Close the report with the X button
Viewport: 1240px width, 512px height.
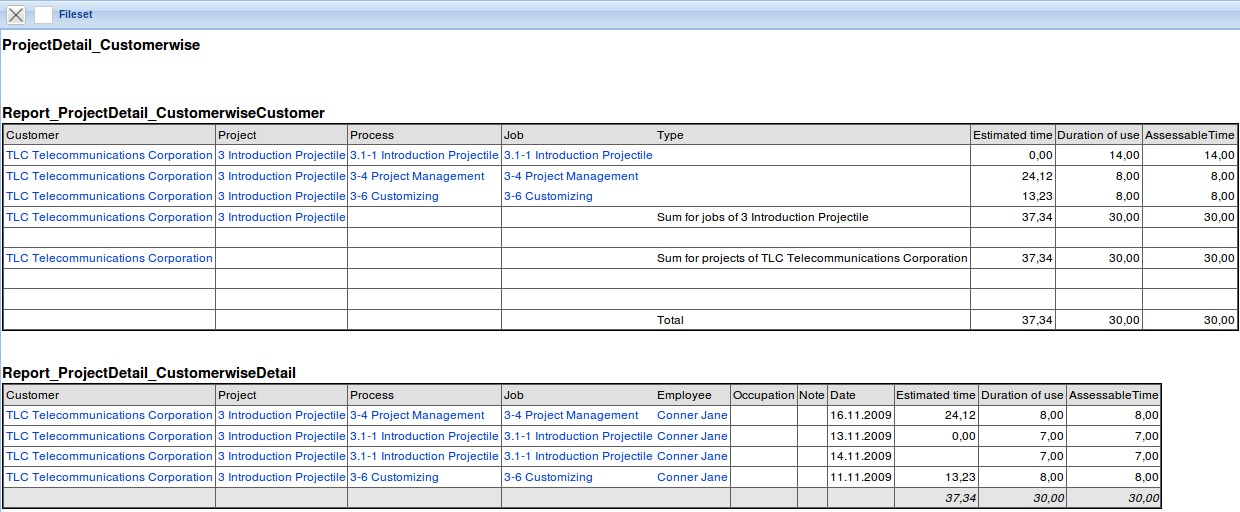(x=16, y=15)
